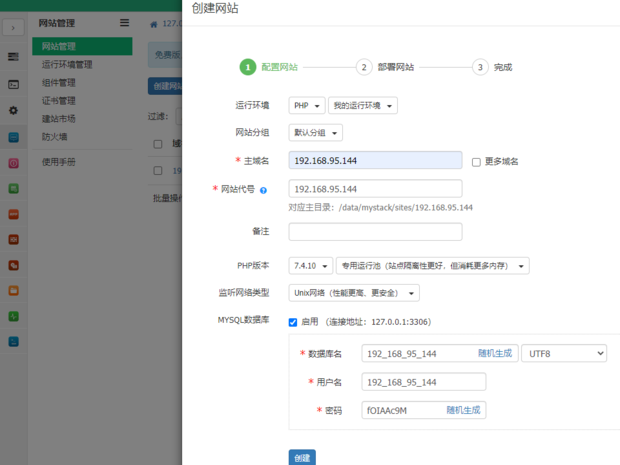Click 随机生成 link for database name
Screen dimensions: 620x465
point(495,353)
